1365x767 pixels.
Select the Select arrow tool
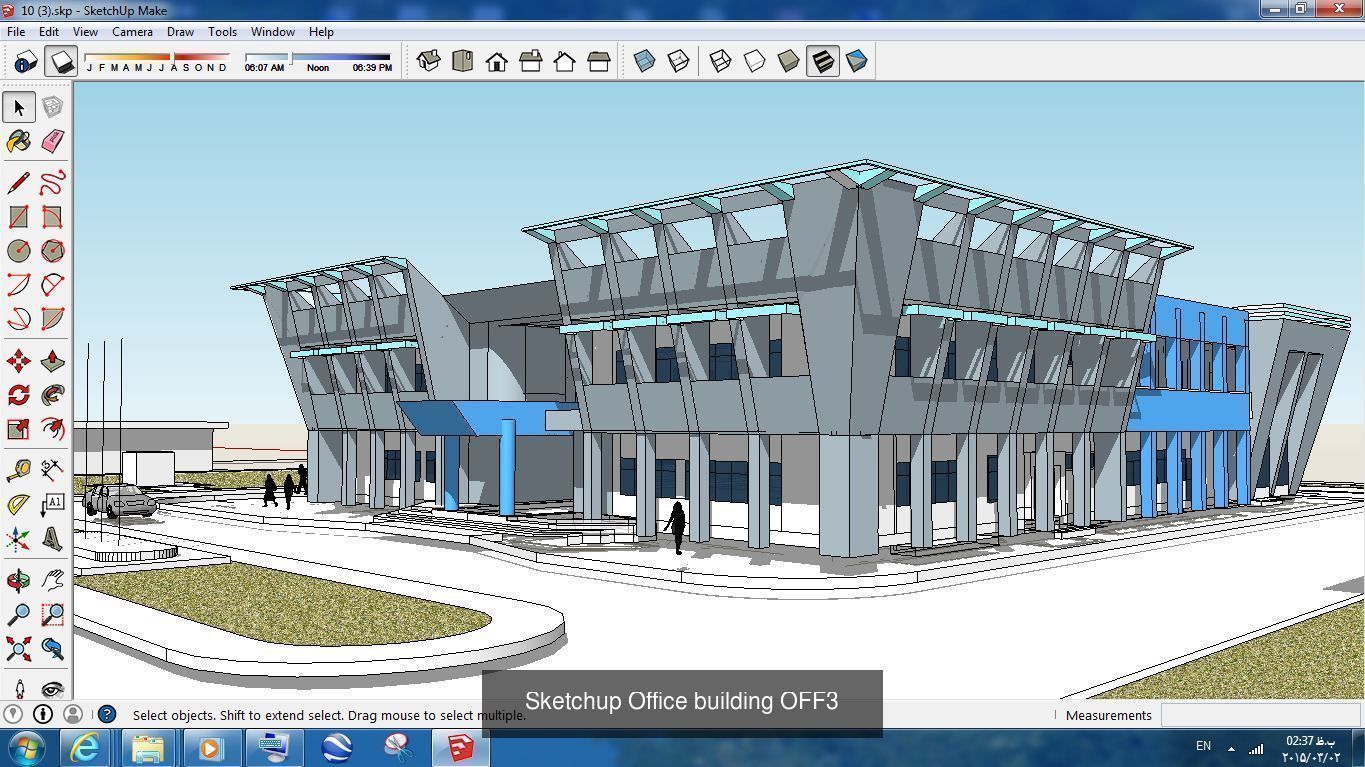click(18, 107)
